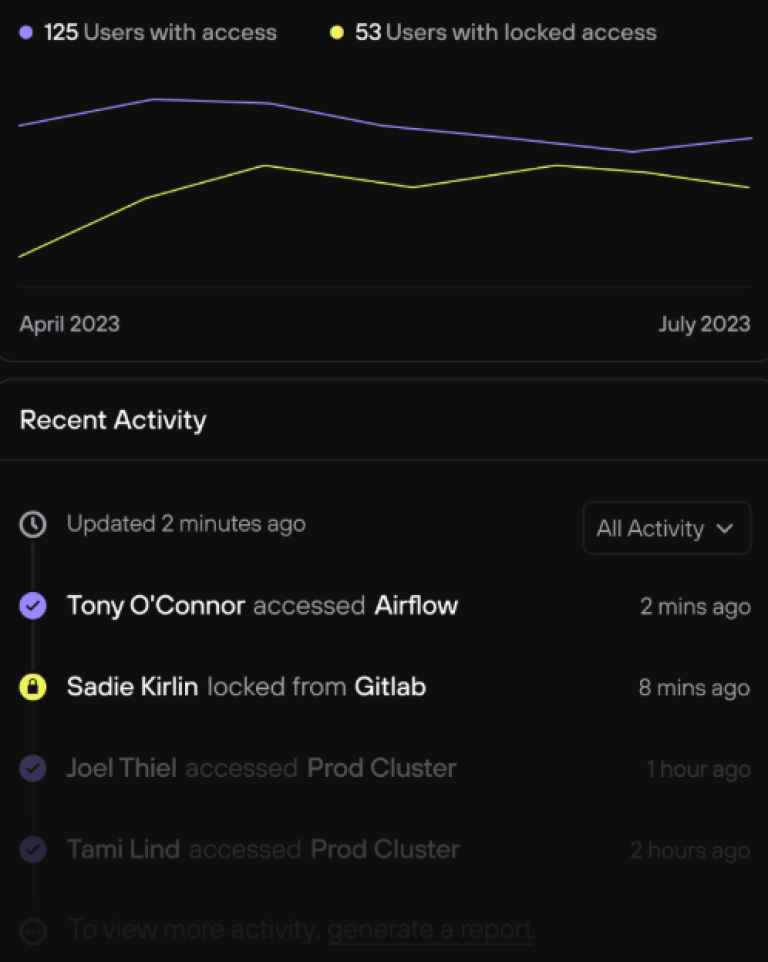Click purple checkmark icon next to Tony O'Connor
This screenshot has width=768, height=962.
click(x=33, y=605)
